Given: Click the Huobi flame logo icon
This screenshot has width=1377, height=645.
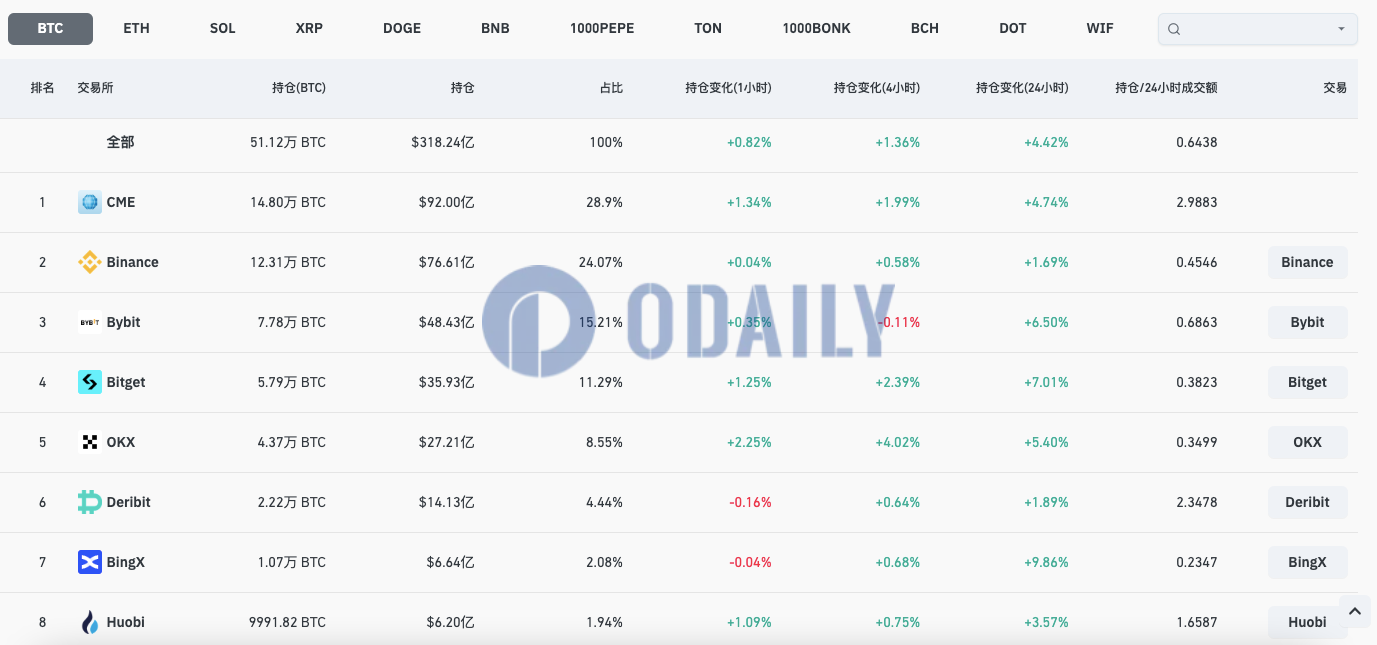Looking at the screenshot, I should tap(90, 622).
